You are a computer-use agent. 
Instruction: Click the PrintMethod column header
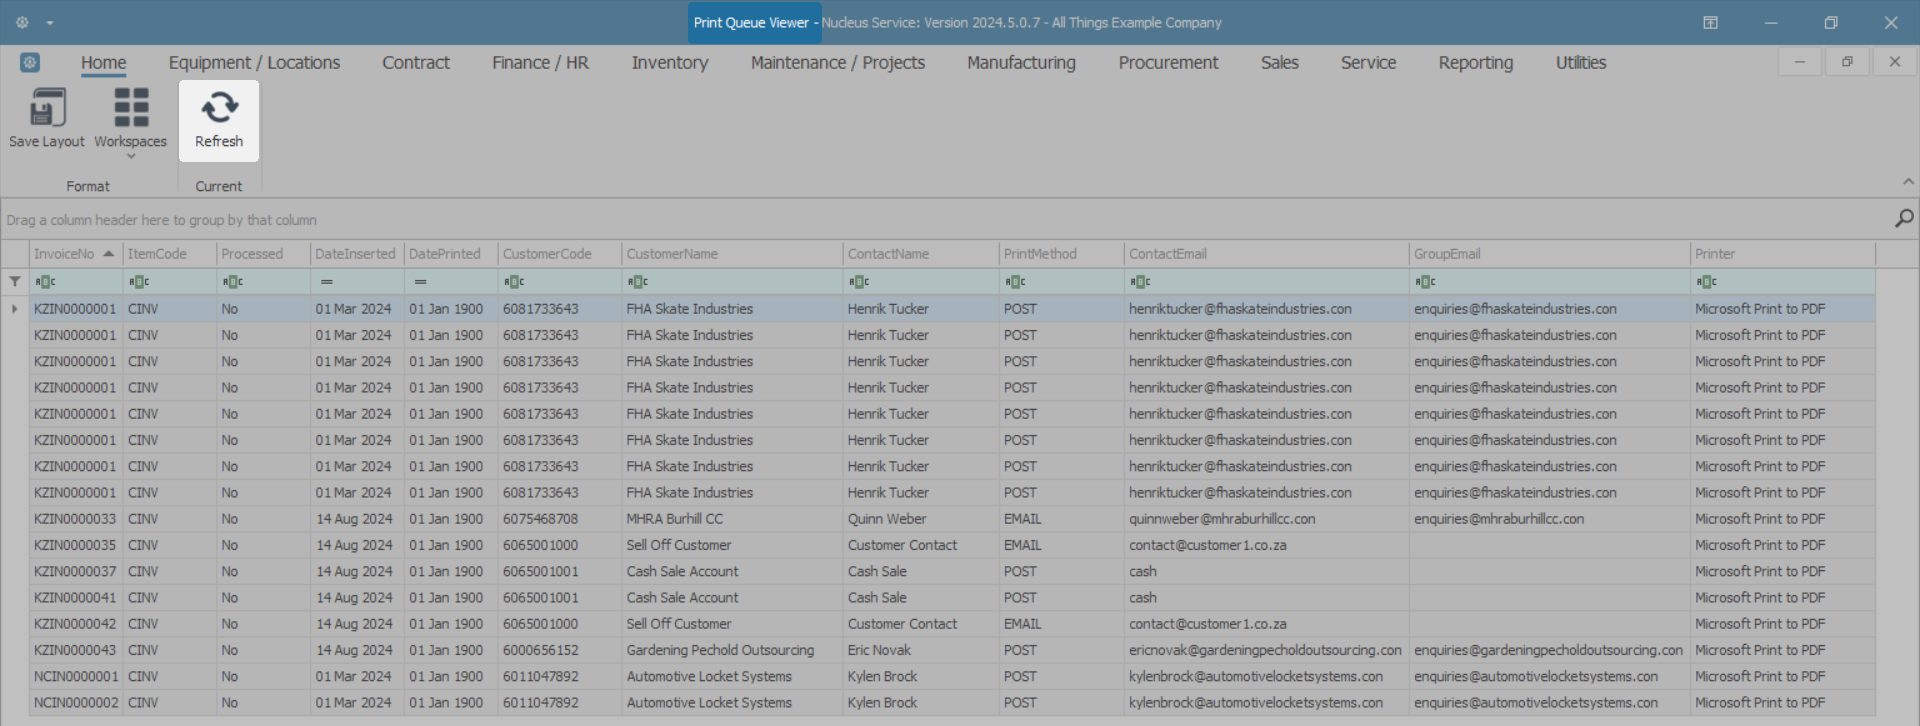(x=1062, y=254)
